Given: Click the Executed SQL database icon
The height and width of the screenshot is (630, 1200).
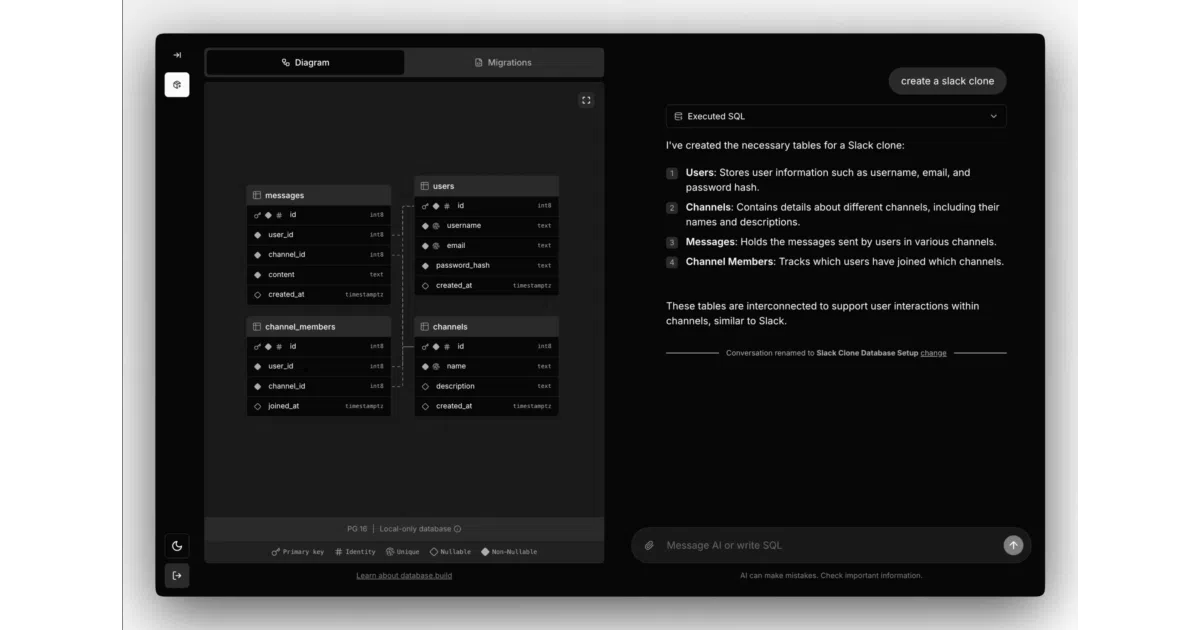Looking at the screenshot, I should point(679,116).
